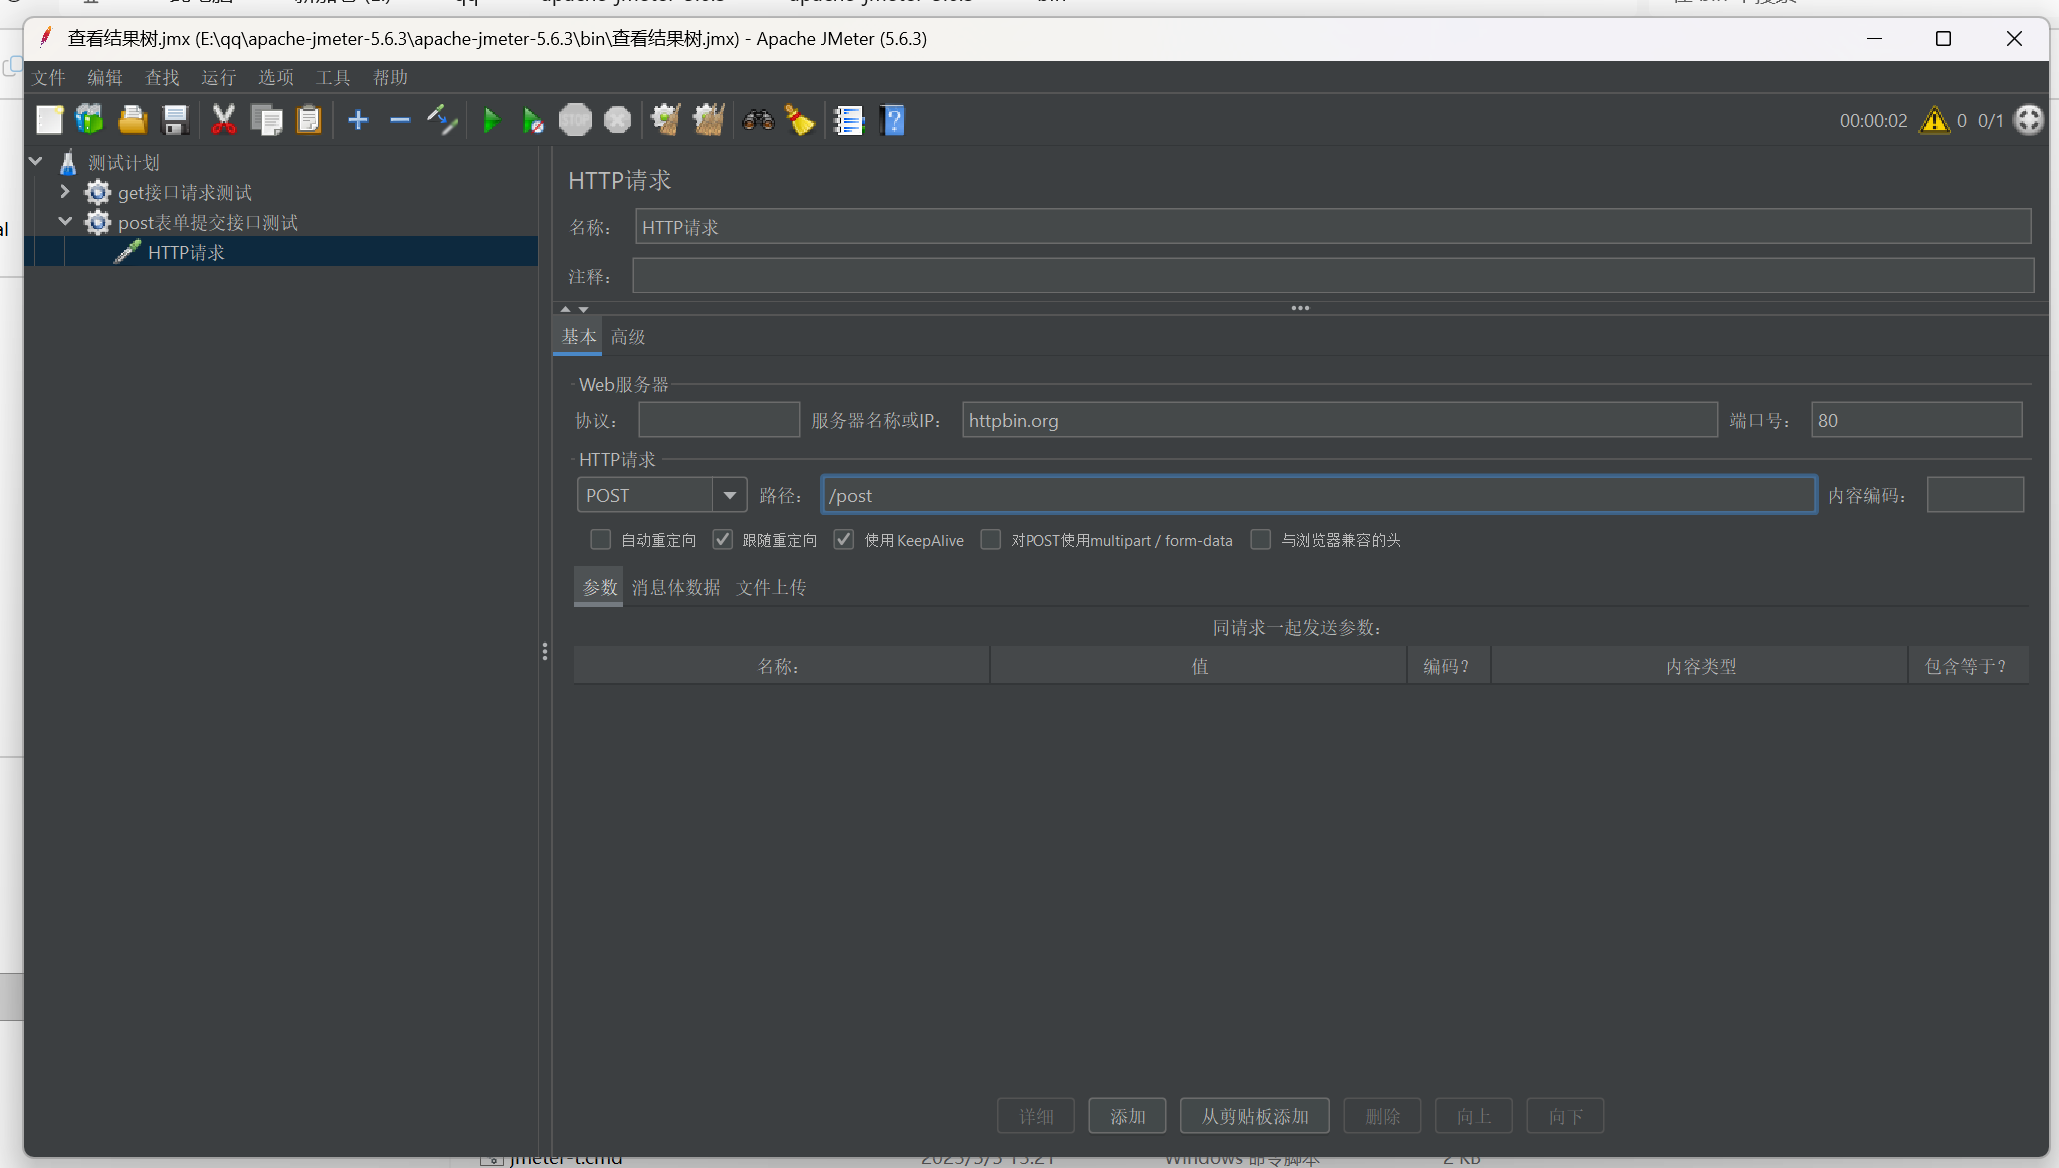2059x1168 pixels.
Task: Click the 添加 button
Action: pyautogui.click(x=1127, y=1116)
